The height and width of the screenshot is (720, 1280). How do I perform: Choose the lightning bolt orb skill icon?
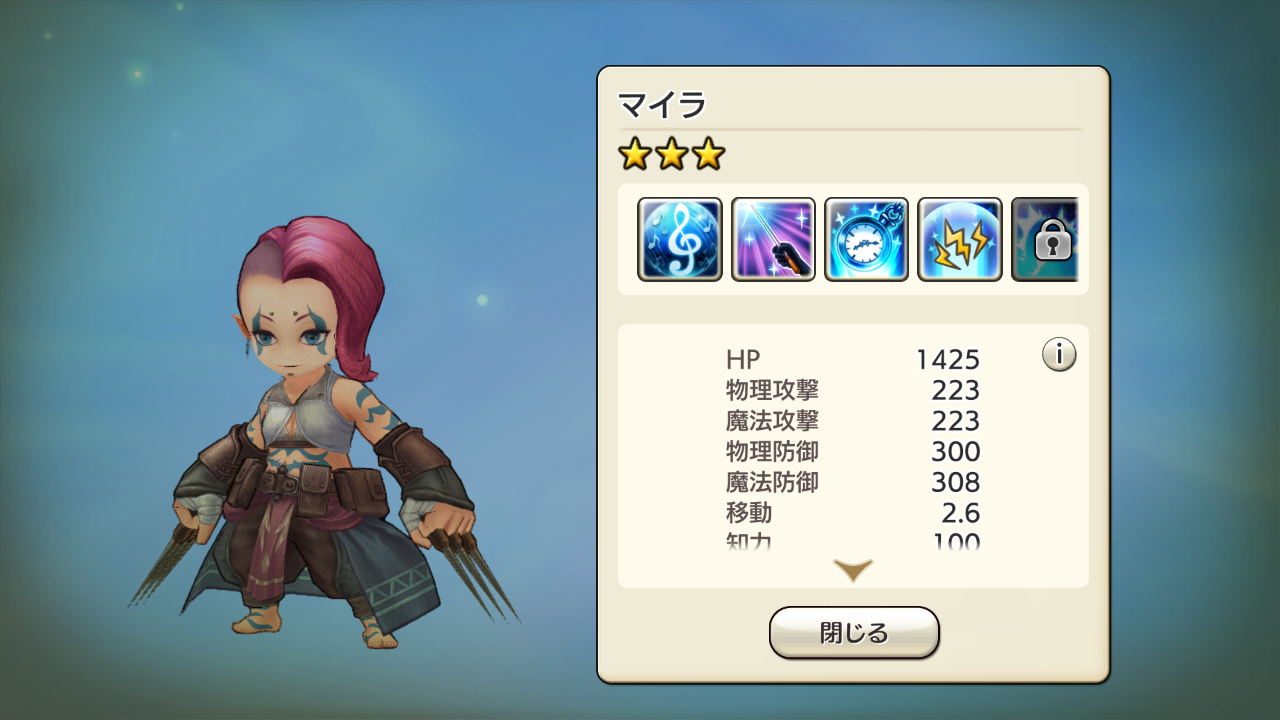point(959,239)
